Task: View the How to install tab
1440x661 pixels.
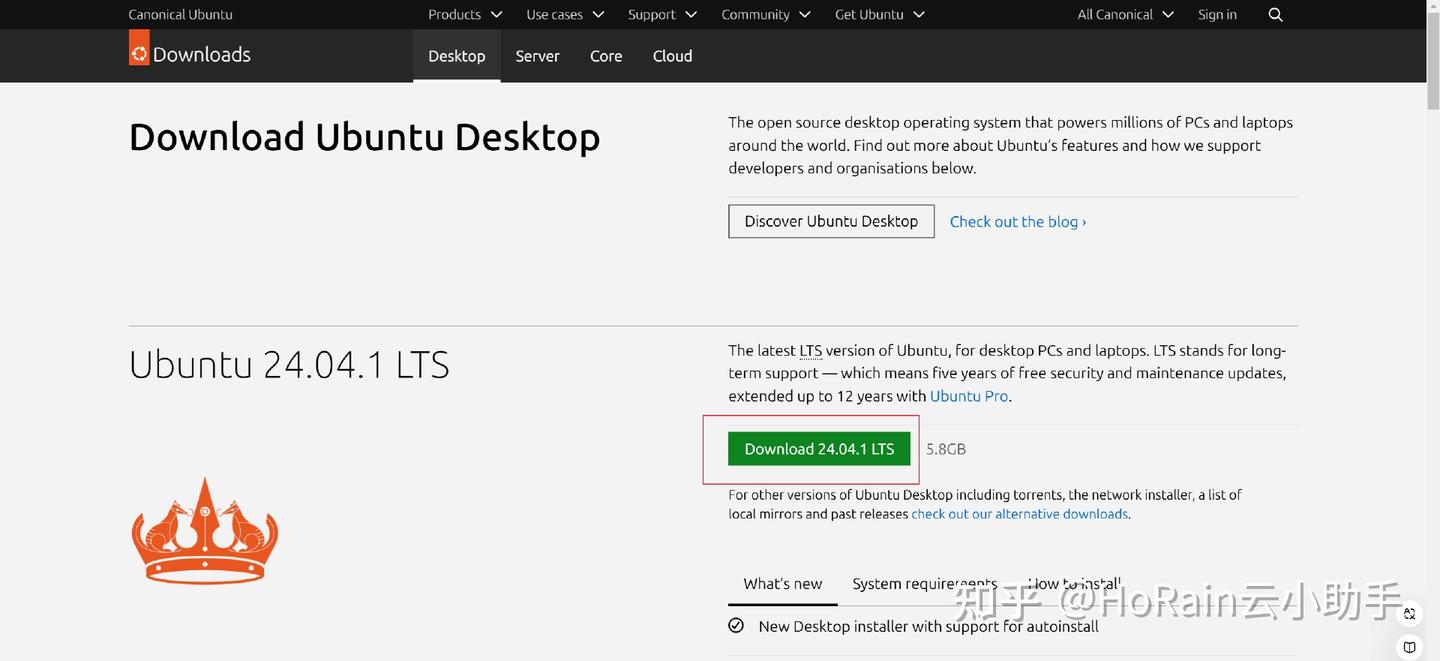Action: pyautogui.click(x=1074, y=583)
